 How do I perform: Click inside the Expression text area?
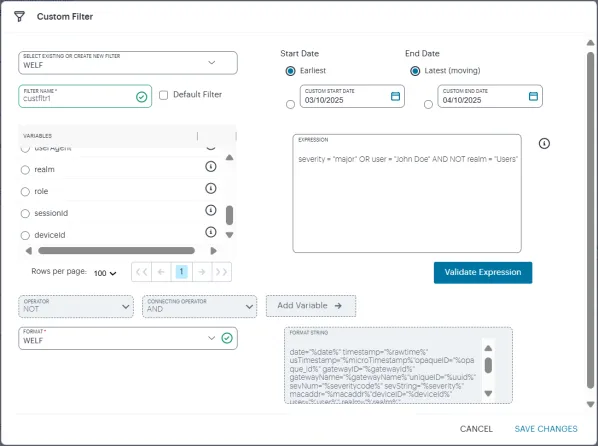click(407, 193)
